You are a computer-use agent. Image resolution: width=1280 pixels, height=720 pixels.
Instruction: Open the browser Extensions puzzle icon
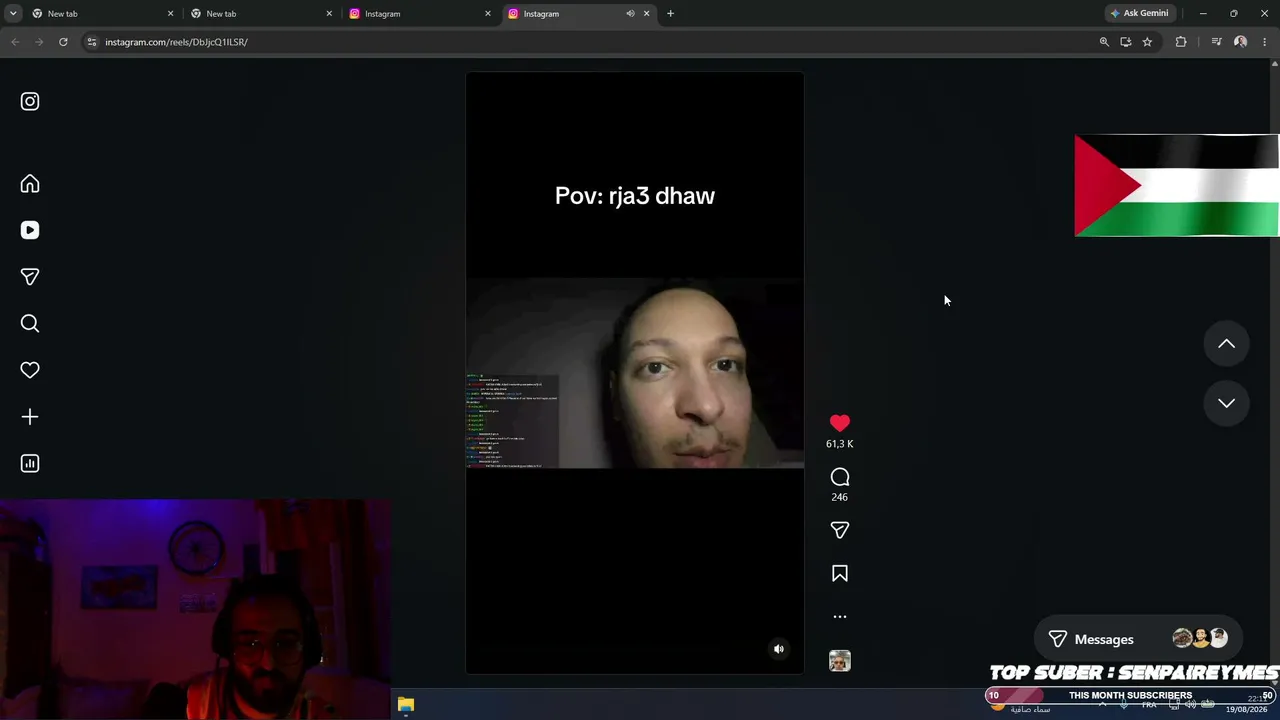[1181, 42]
